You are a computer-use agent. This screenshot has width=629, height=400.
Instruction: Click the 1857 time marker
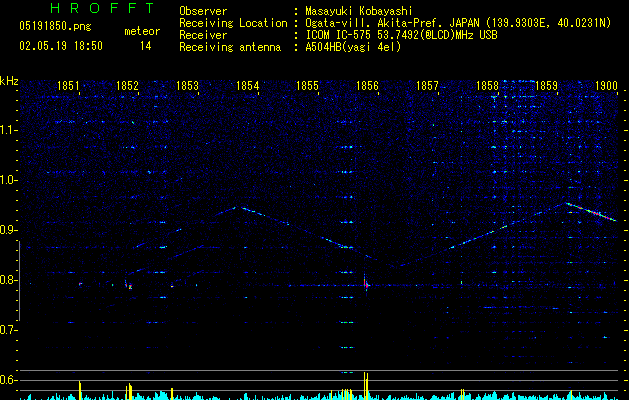[427, 85]
